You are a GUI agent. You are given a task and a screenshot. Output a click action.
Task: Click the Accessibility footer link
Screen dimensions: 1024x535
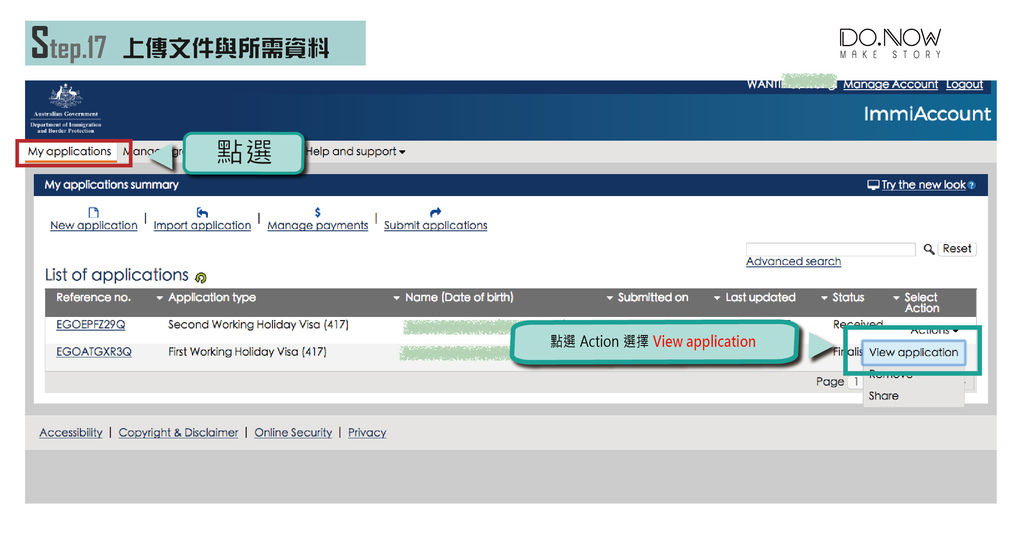click(x=71, y=432)
